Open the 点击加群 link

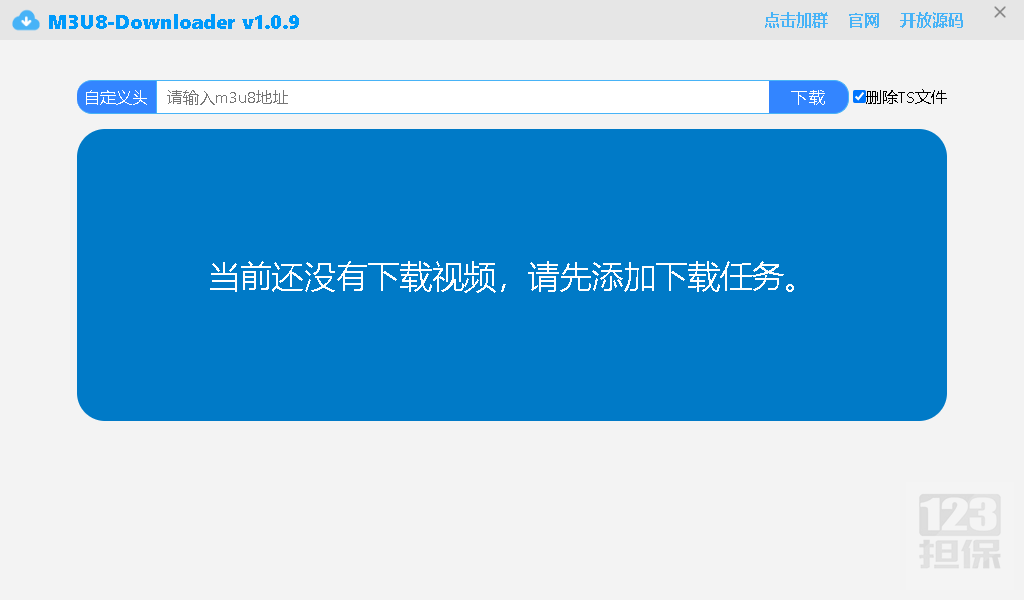pyautogui.click(x=796, y=21)
